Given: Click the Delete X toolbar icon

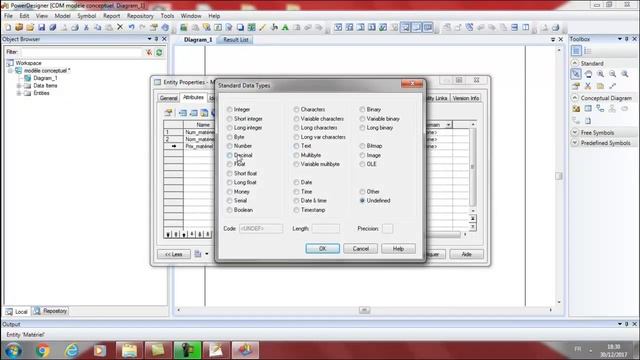Looking at the screenshot, I should click(x=120, y=27).
